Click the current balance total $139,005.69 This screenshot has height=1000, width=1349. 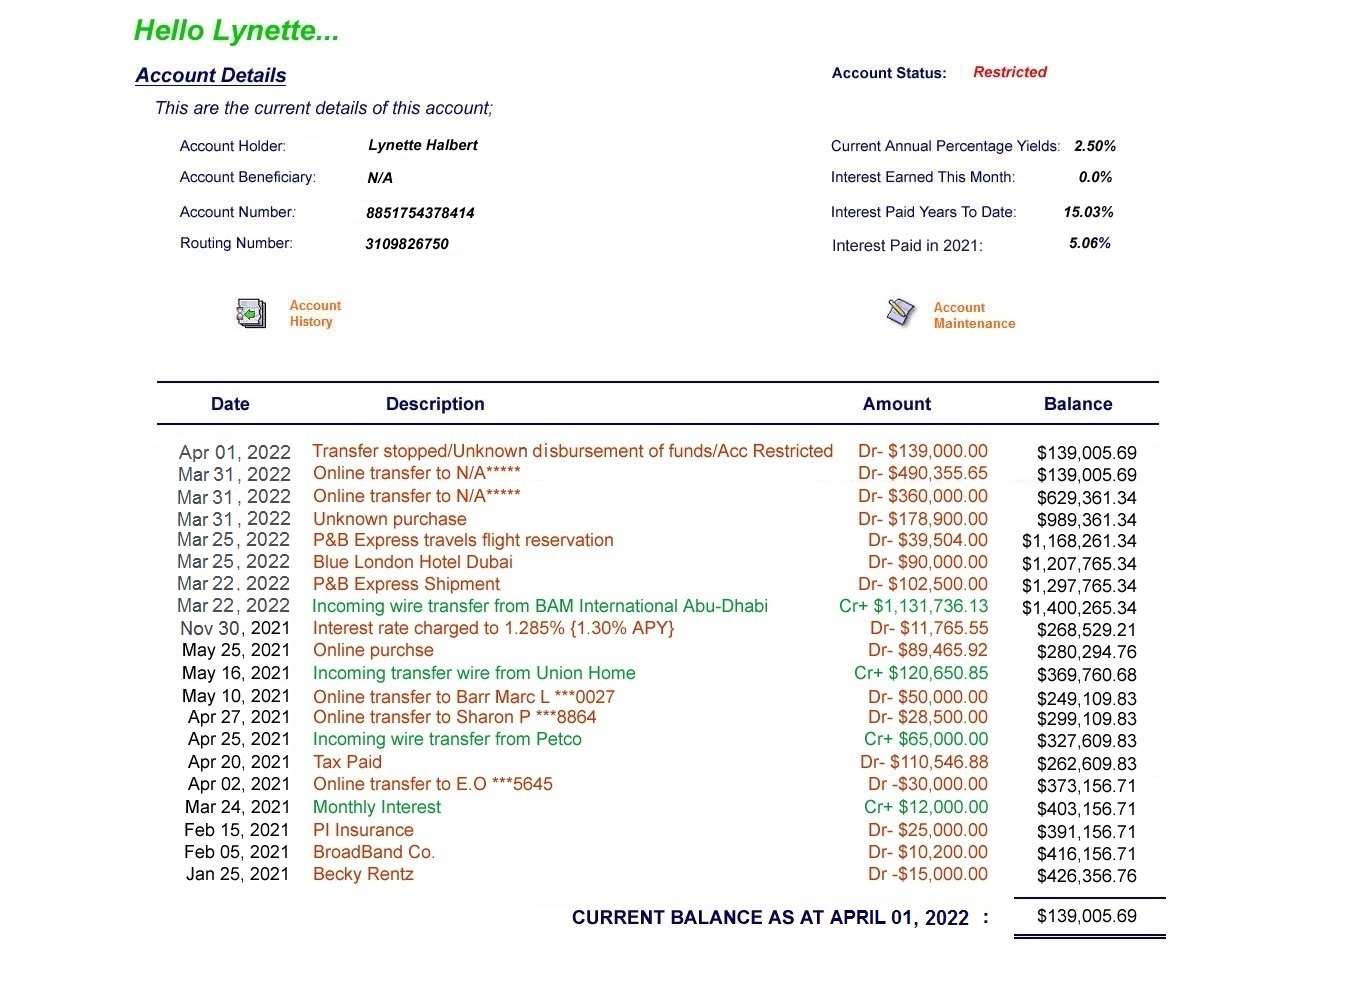1086,916
